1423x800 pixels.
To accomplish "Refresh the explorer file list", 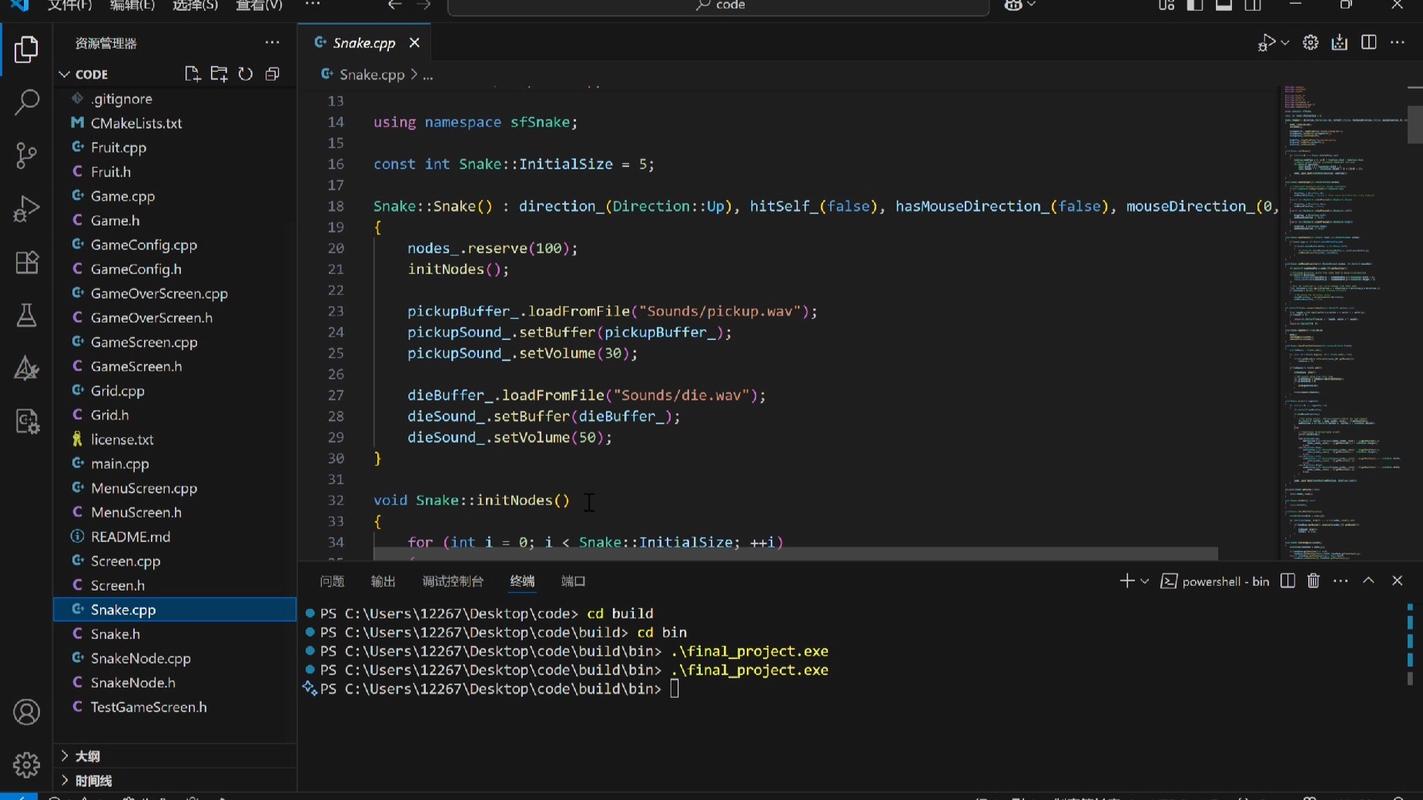I will pos(245,74).
